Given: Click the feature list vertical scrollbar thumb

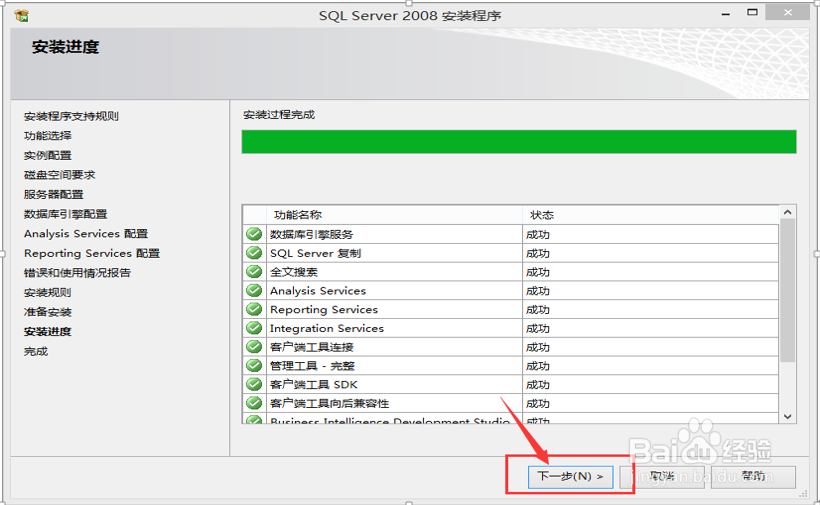Looking at the screenshot, I should pos(788,291).
